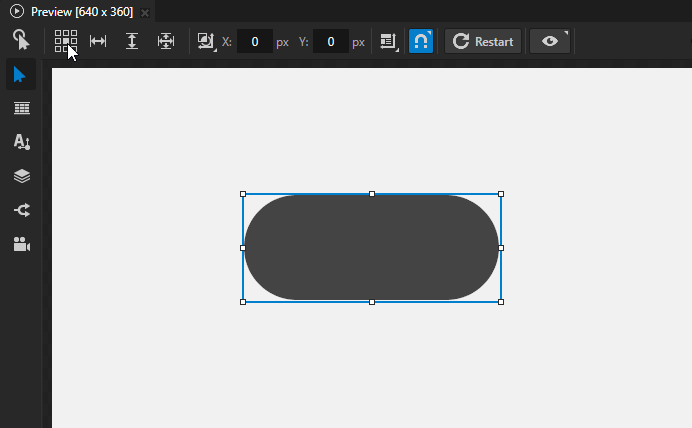The image size is (692, 428).
Task: Click the stacked layers icon in sidebar
Action: 21,176
